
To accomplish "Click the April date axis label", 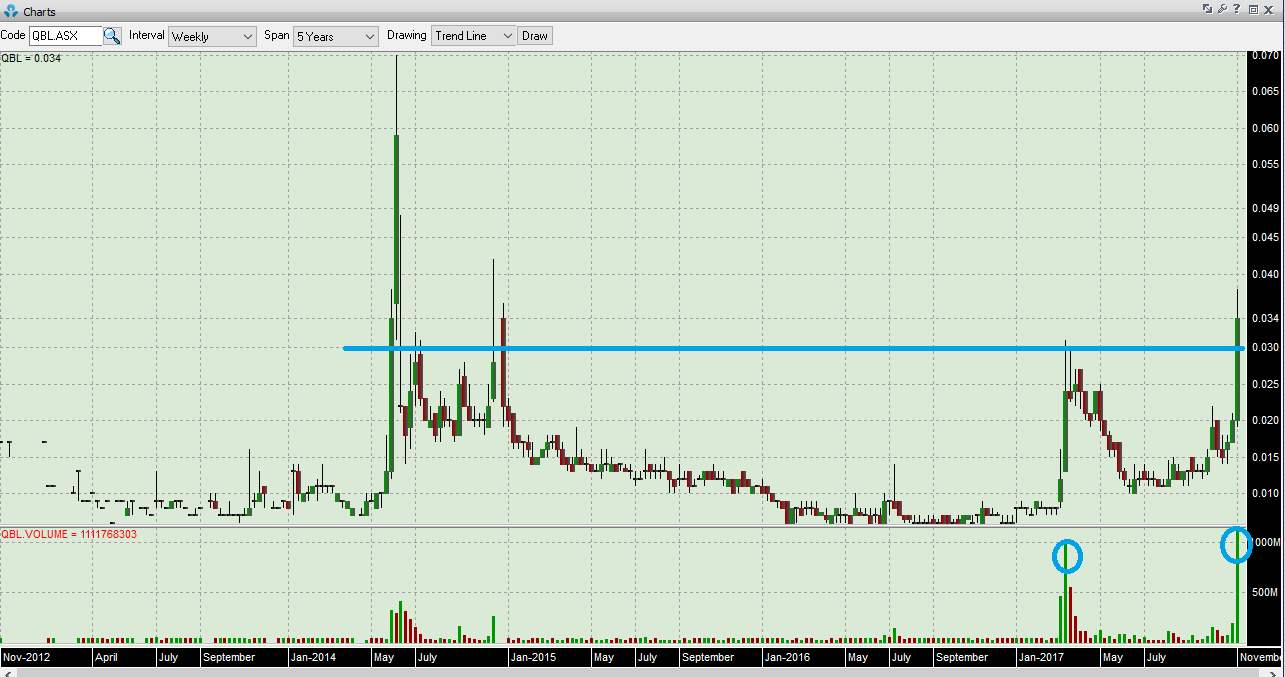I will (106, 657).
